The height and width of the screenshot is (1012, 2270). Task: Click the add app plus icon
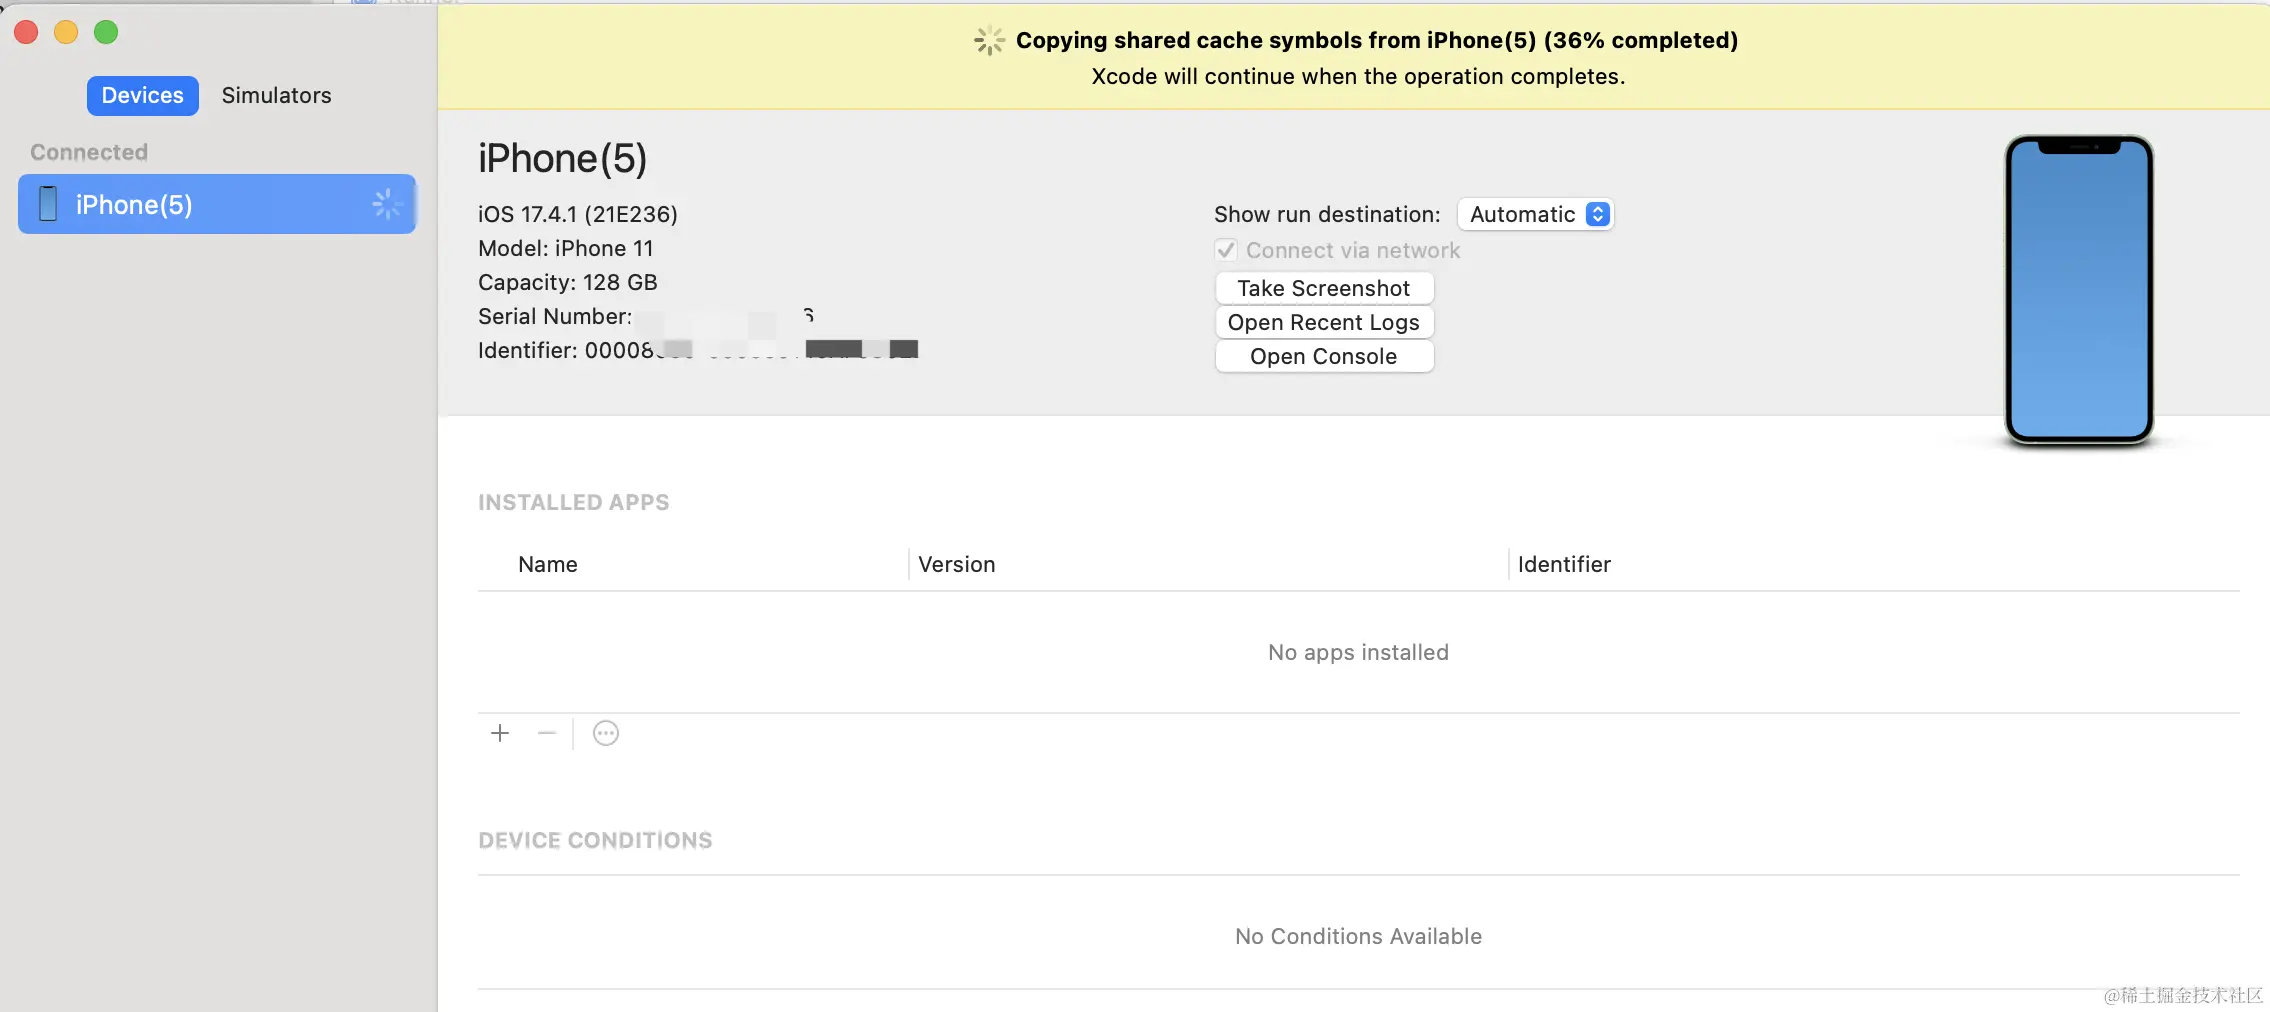point(500,733)
